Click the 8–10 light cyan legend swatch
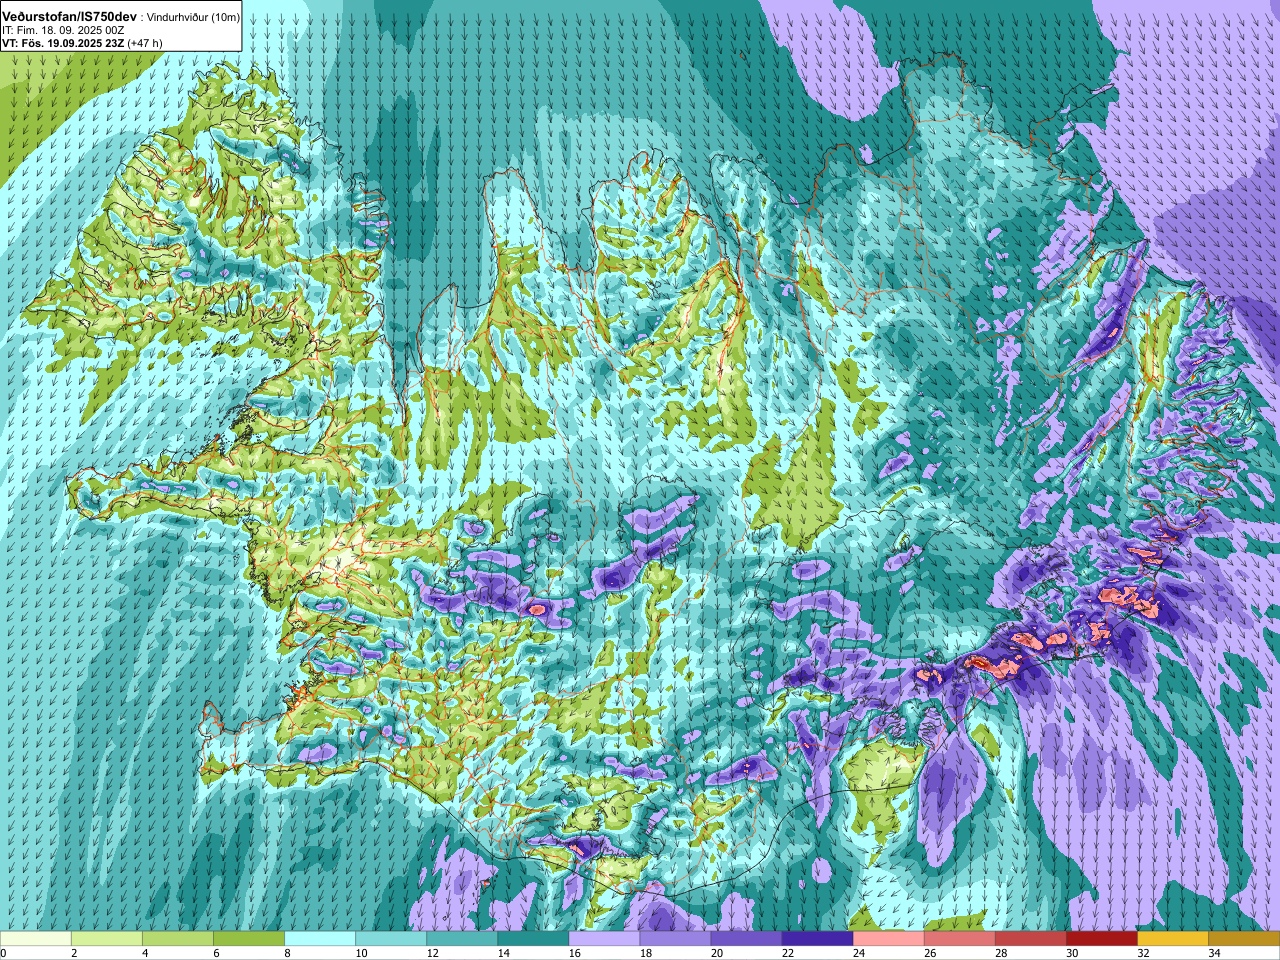1280x960 pixels. pos(320,938)
